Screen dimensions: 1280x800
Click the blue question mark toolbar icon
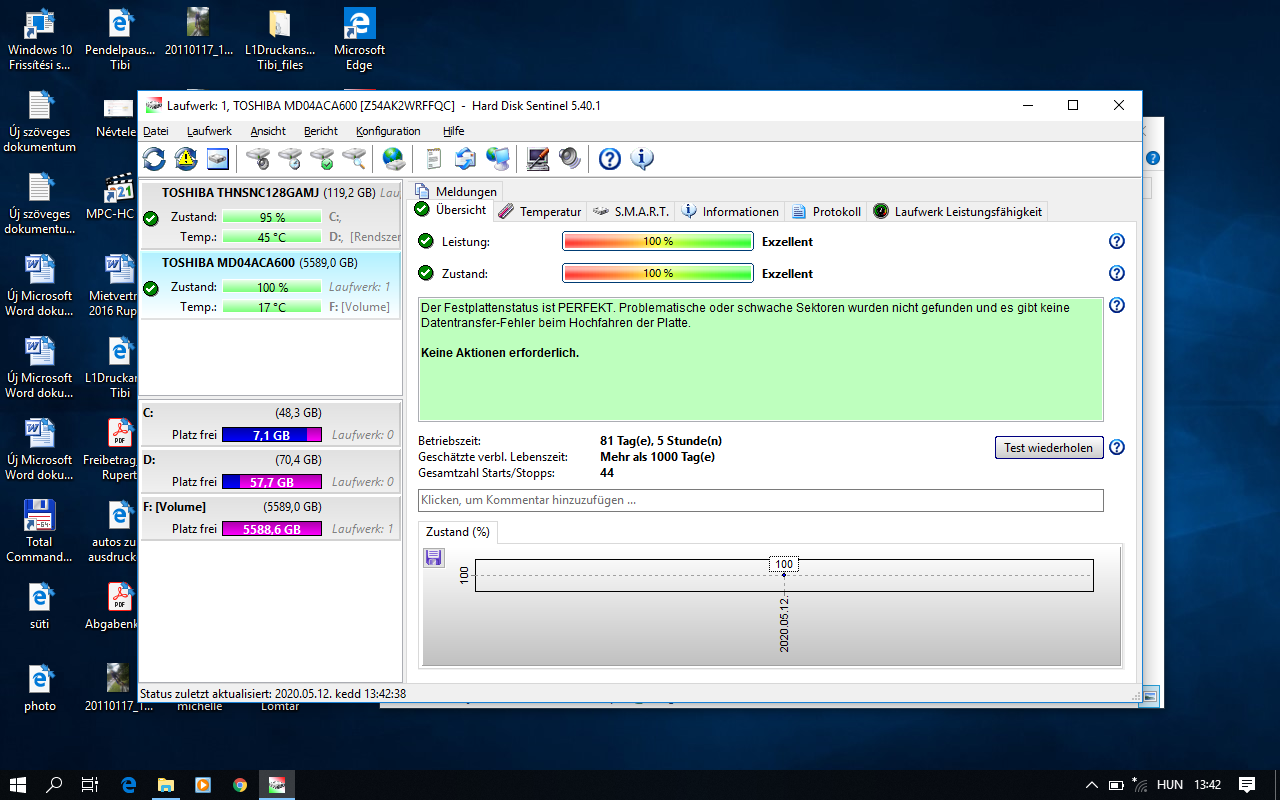tap(610, 158)
